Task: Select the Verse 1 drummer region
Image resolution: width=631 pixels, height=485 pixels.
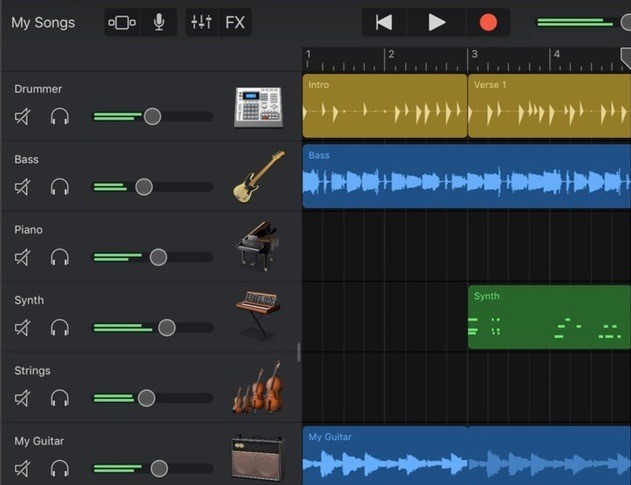Action: [x=548, y=105]
